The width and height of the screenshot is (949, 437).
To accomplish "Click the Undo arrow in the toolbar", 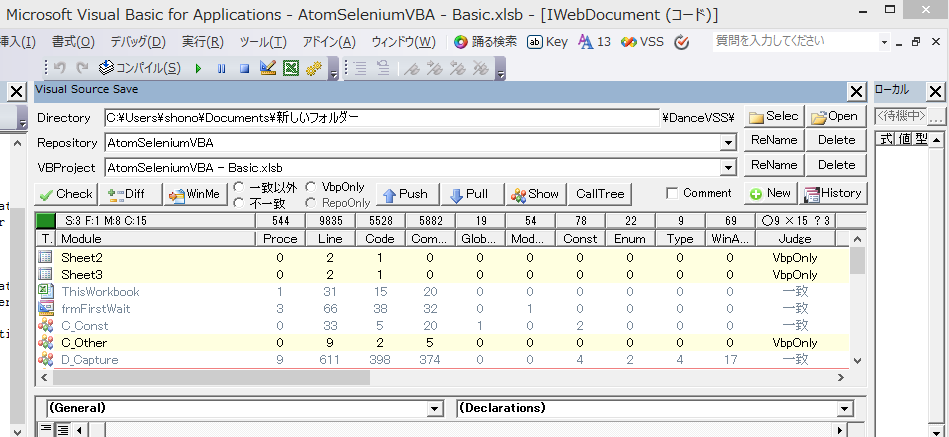I will [x=59, y=68].
